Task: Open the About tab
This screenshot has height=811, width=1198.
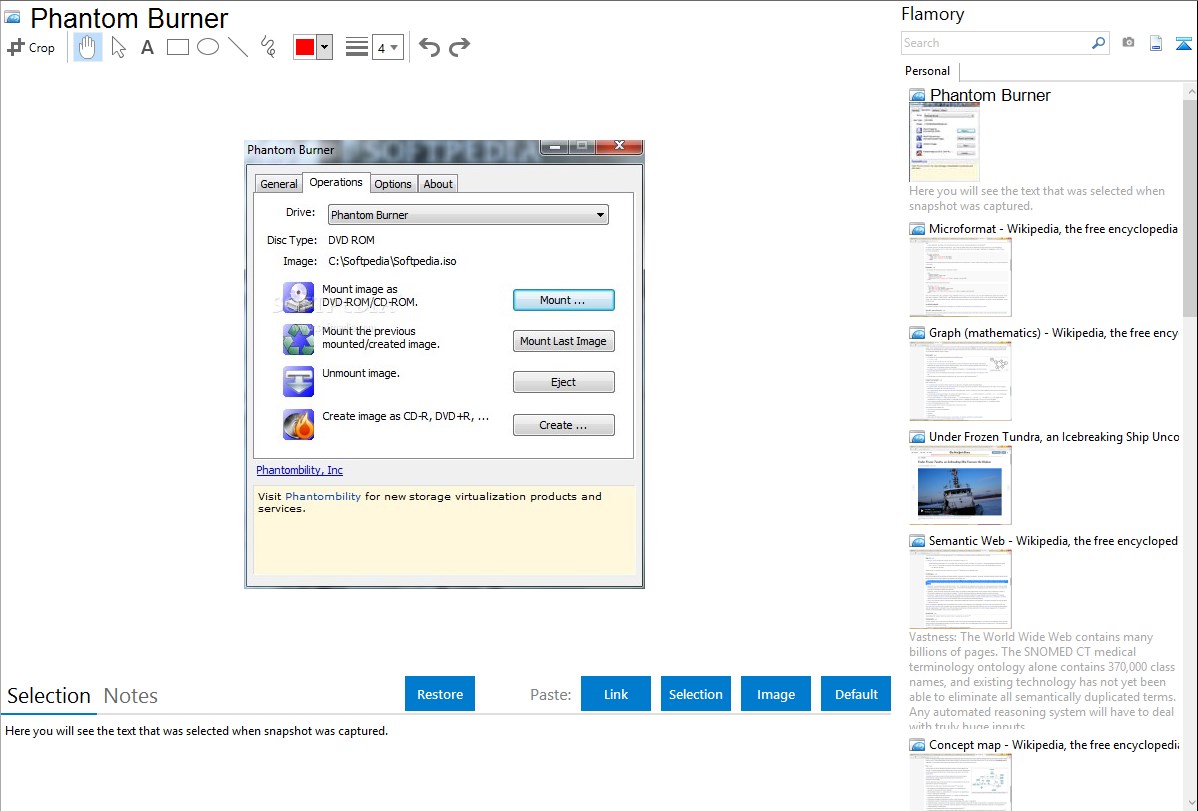Action: (x=438, y=183)
